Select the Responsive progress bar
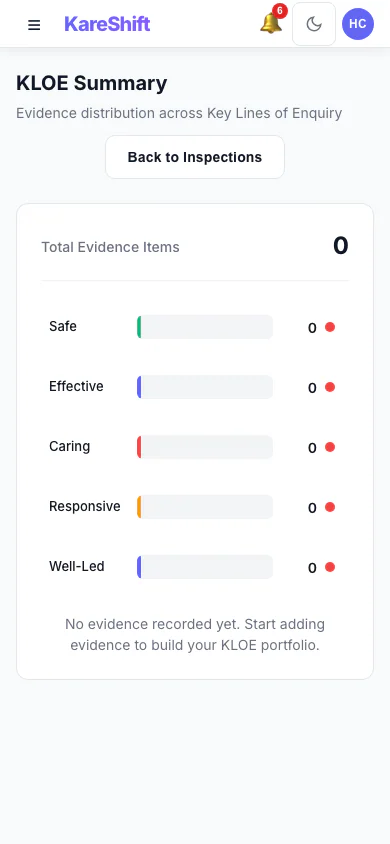The width and height of the screenshot is (390, 844). coord(205,507)
